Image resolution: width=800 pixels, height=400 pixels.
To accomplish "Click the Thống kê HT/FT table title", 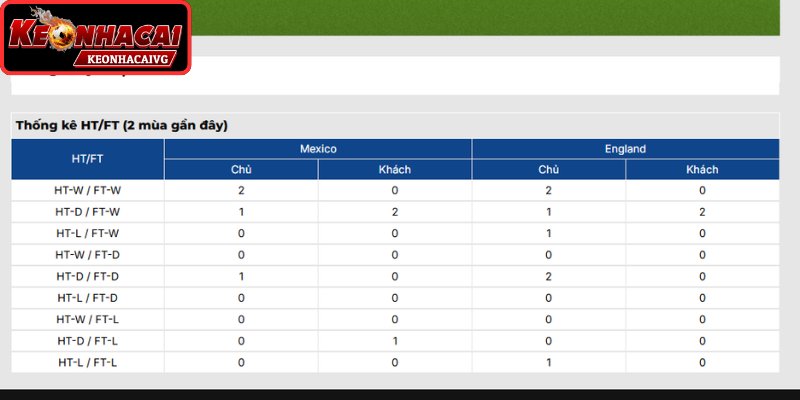I will click(x=121, y=126).
